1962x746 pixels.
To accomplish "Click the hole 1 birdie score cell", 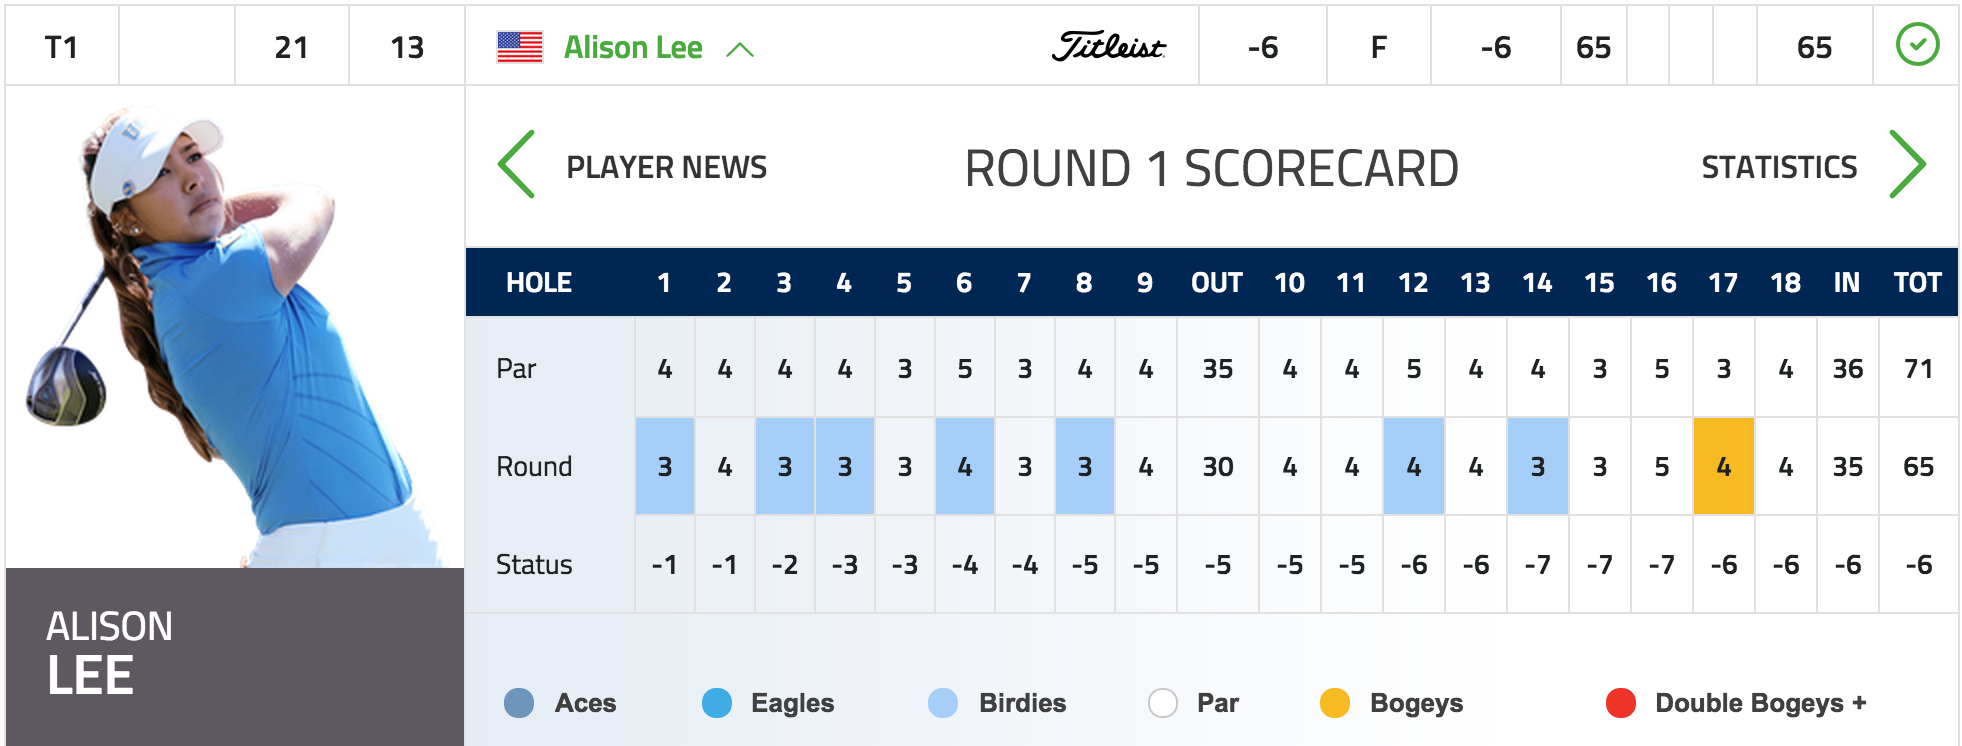I will pyautogui.click(x=665, y=466).
